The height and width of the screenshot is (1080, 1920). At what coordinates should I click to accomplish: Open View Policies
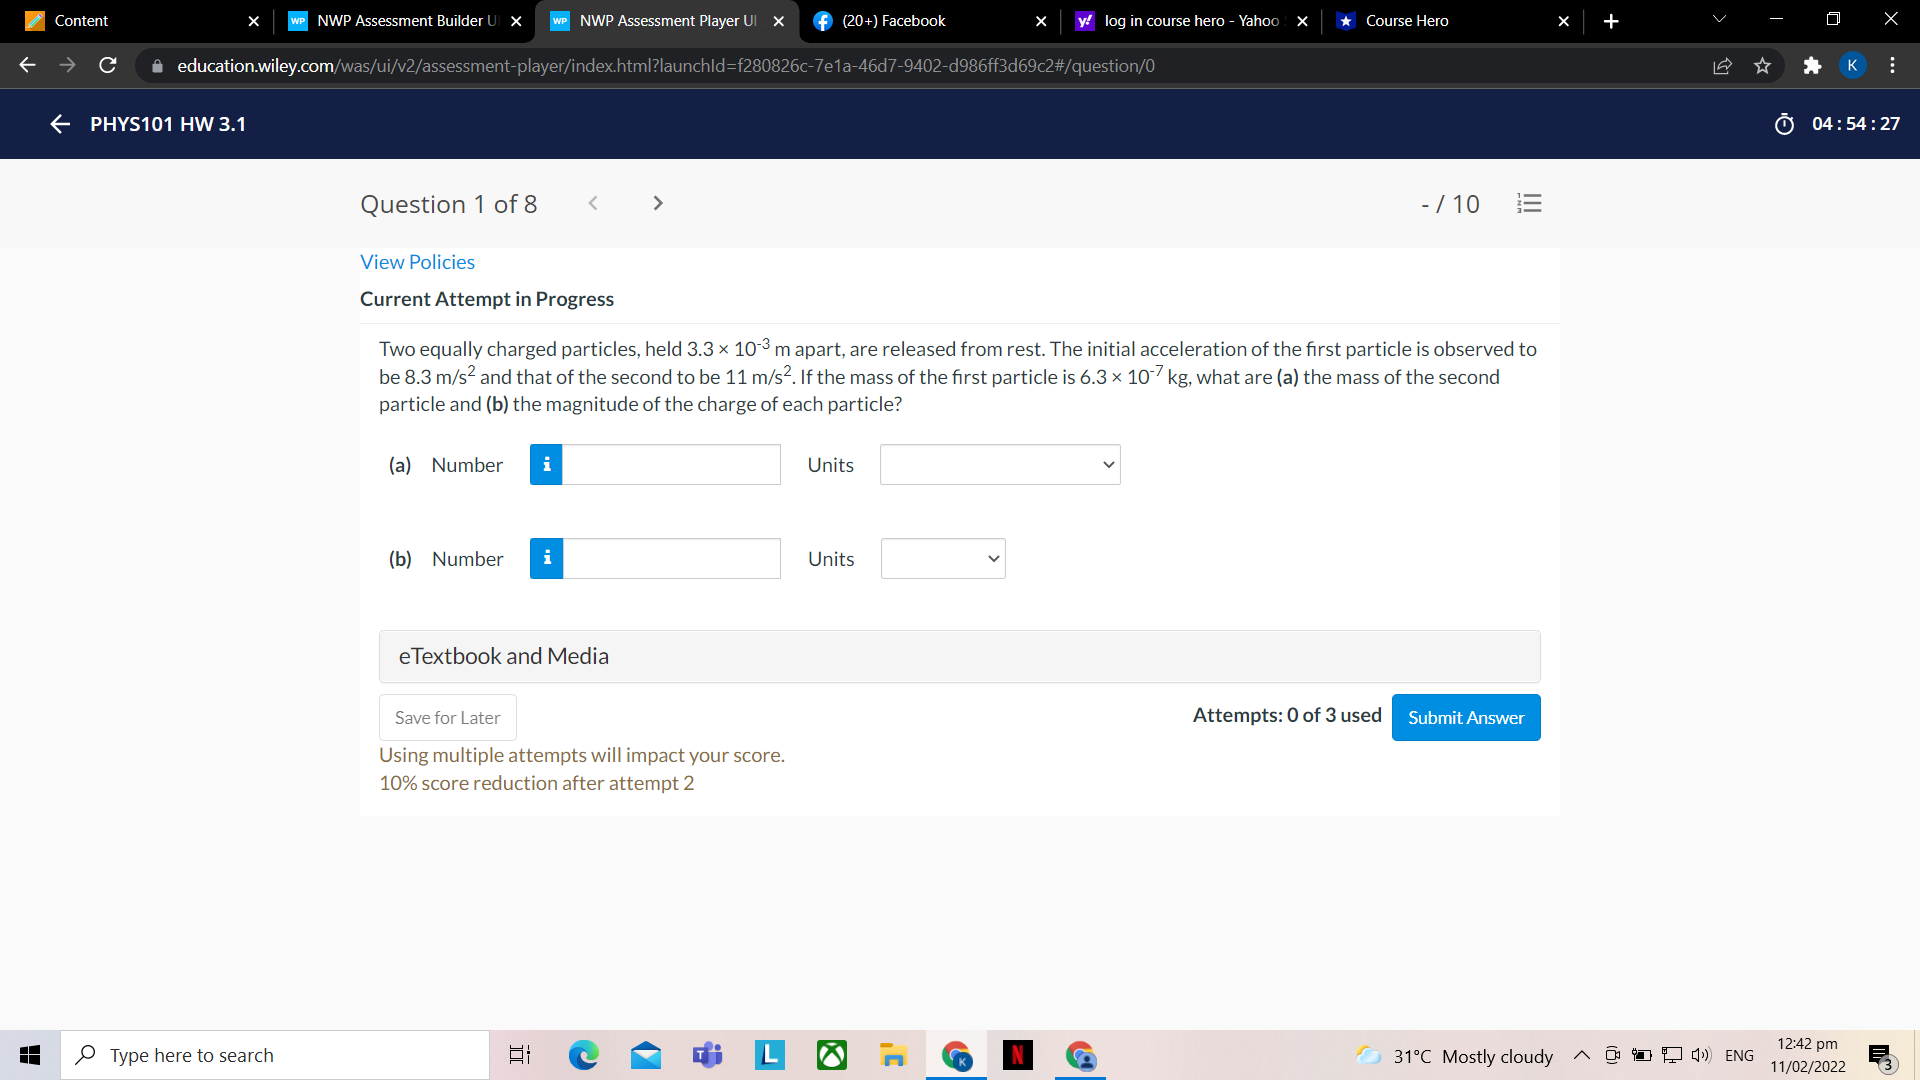point(417,261)
